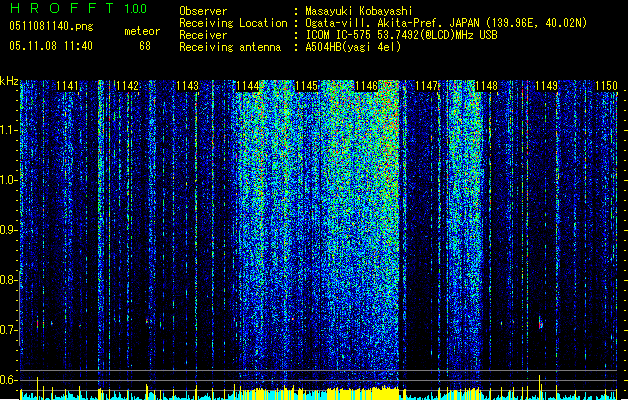Click the 0.6 kHz axis tick label
Image resolution: width=629 pixels, height=400 pixels.
[x=9, y=380]
